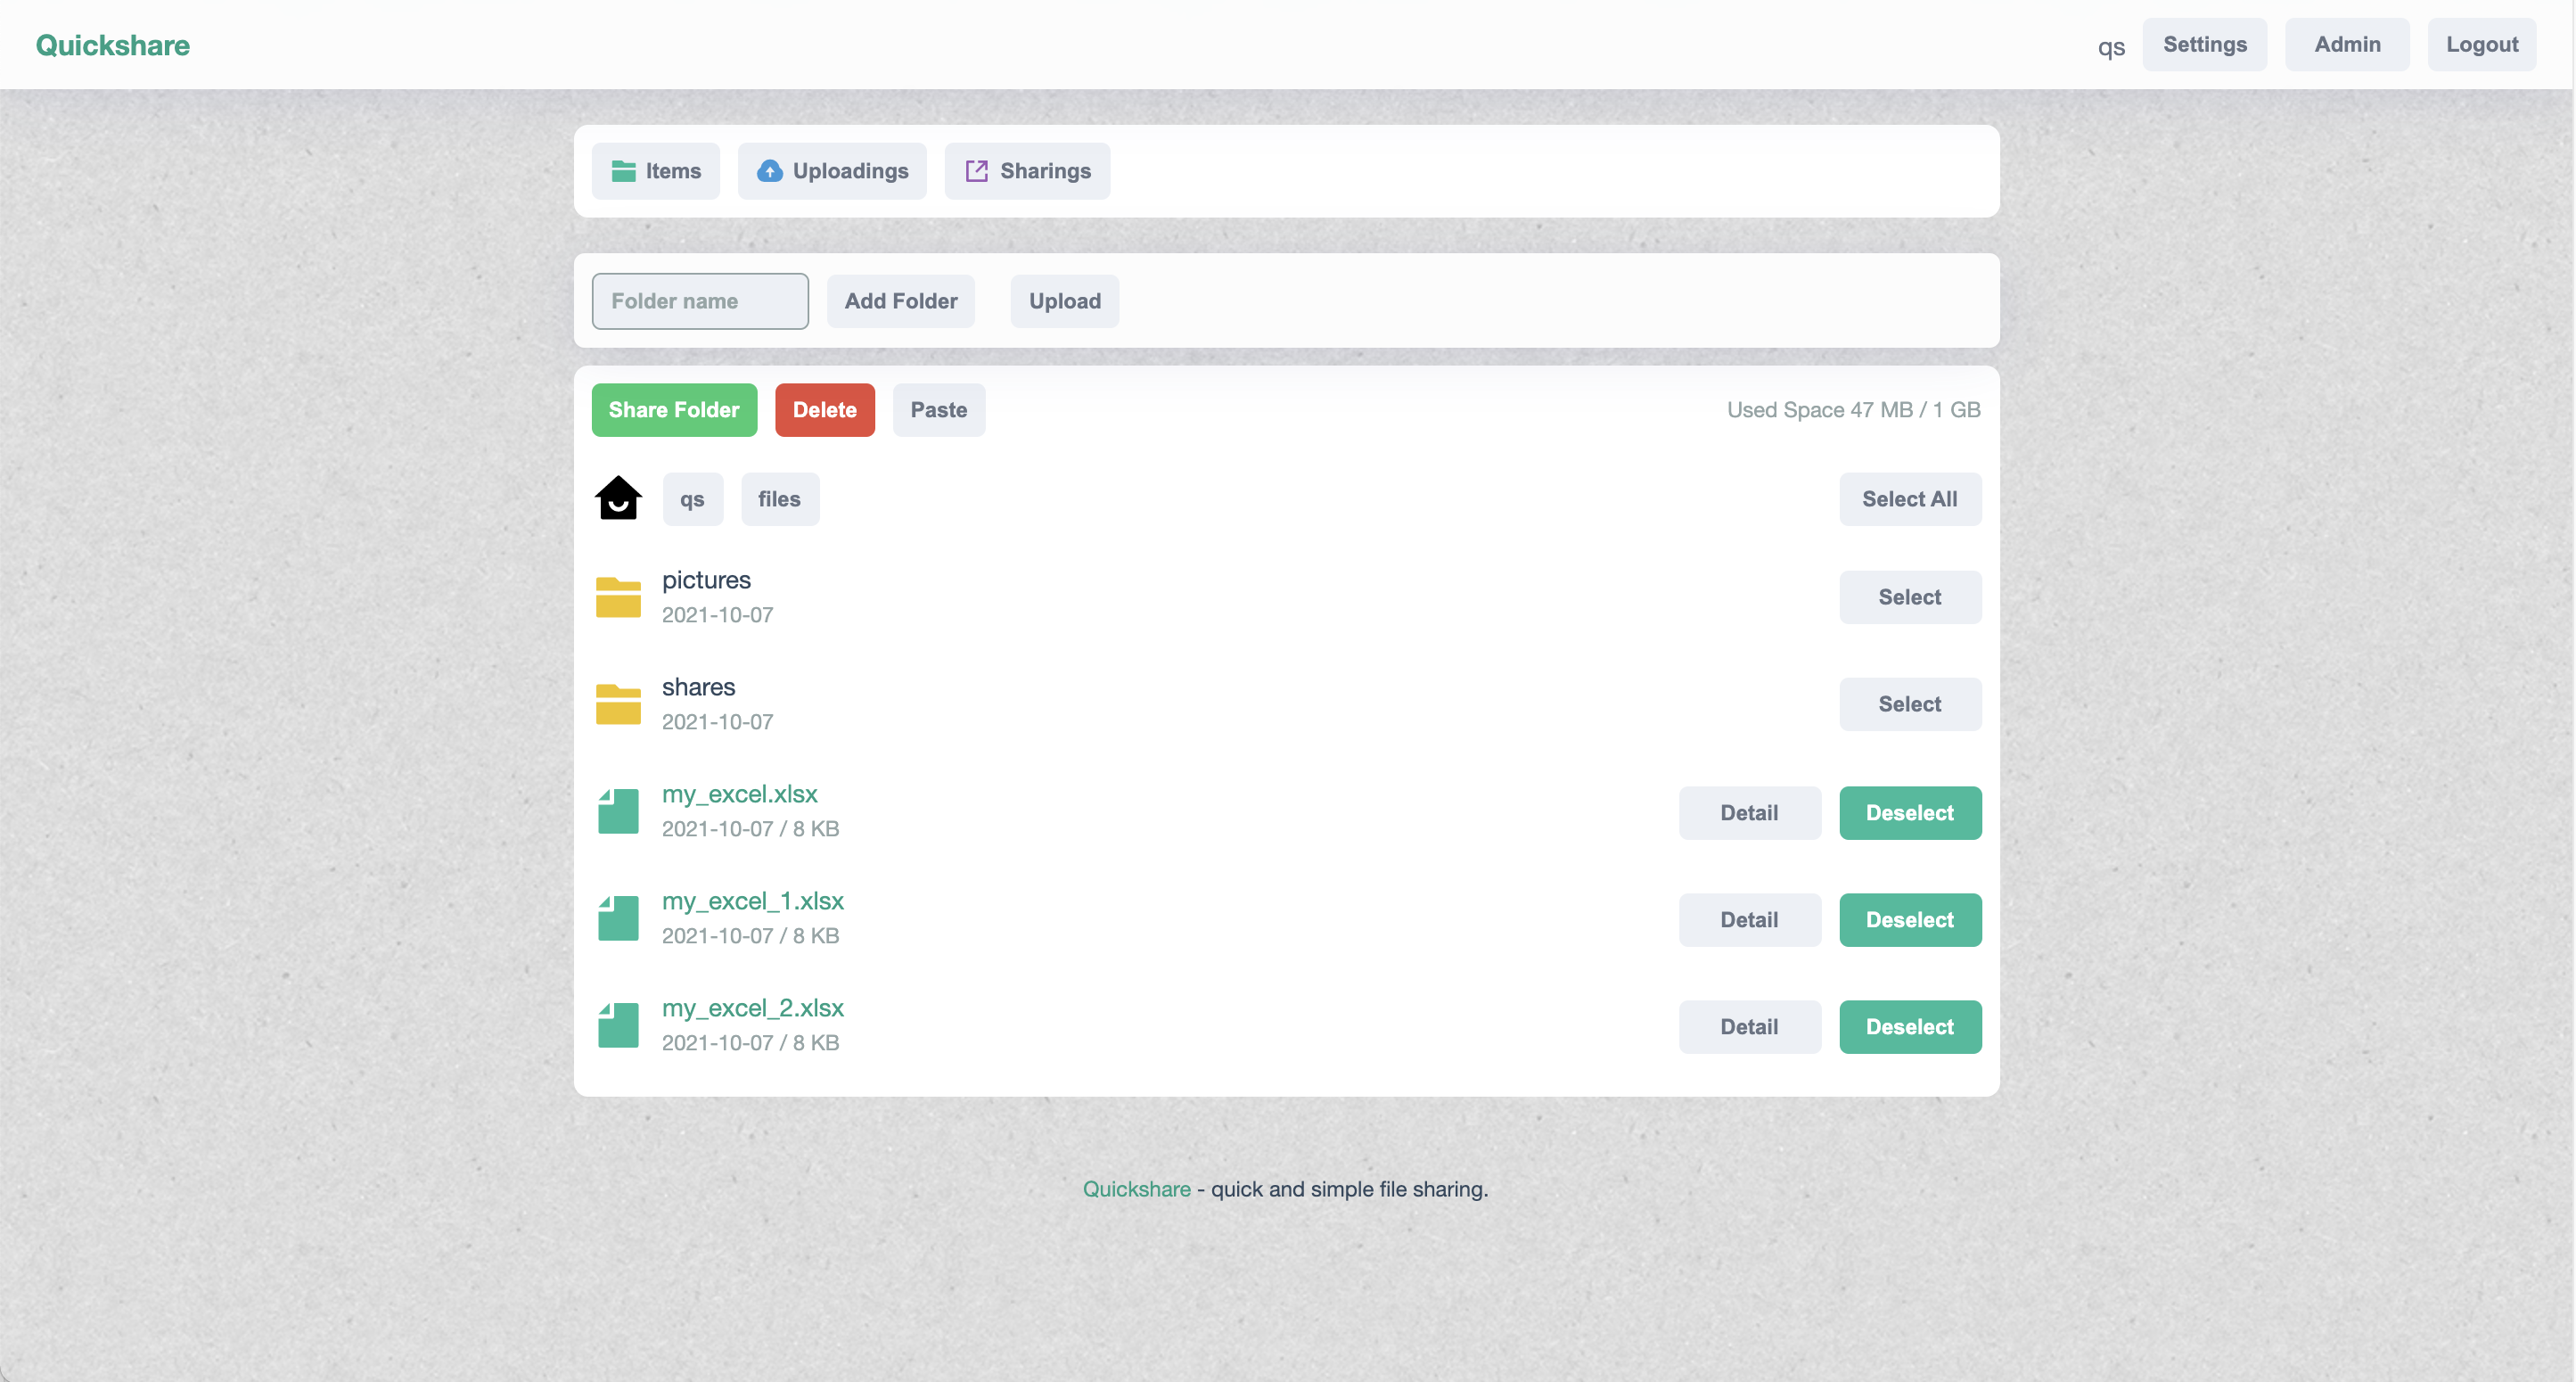Click the my_excel.xlsx file icon
The image size is (2576, 1382).
(618, 811)
